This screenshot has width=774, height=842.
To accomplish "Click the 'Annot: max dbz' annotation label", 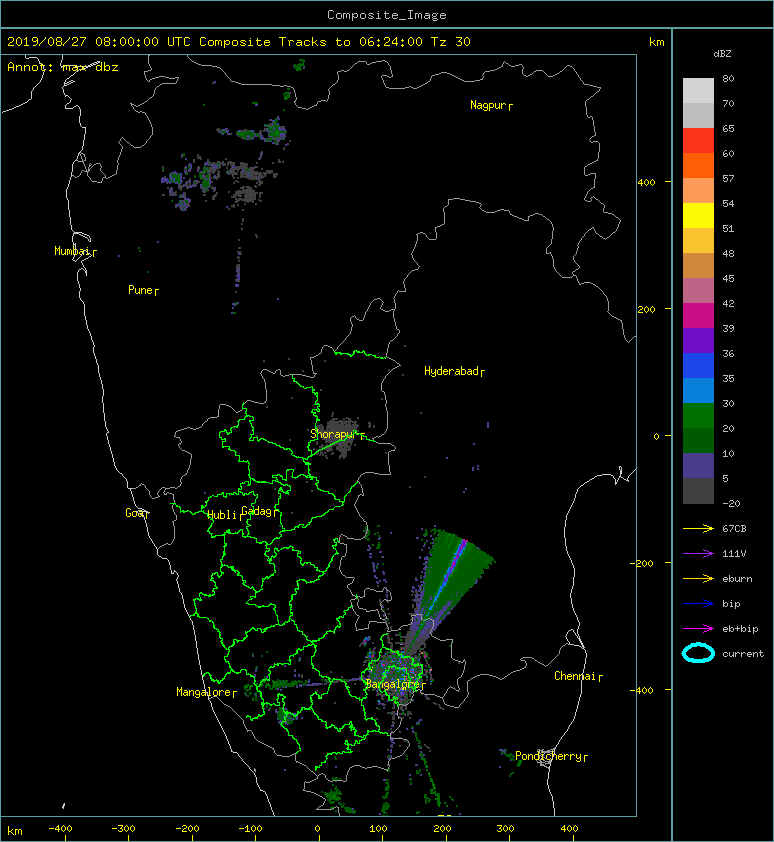I will click(x=63, y=67).
